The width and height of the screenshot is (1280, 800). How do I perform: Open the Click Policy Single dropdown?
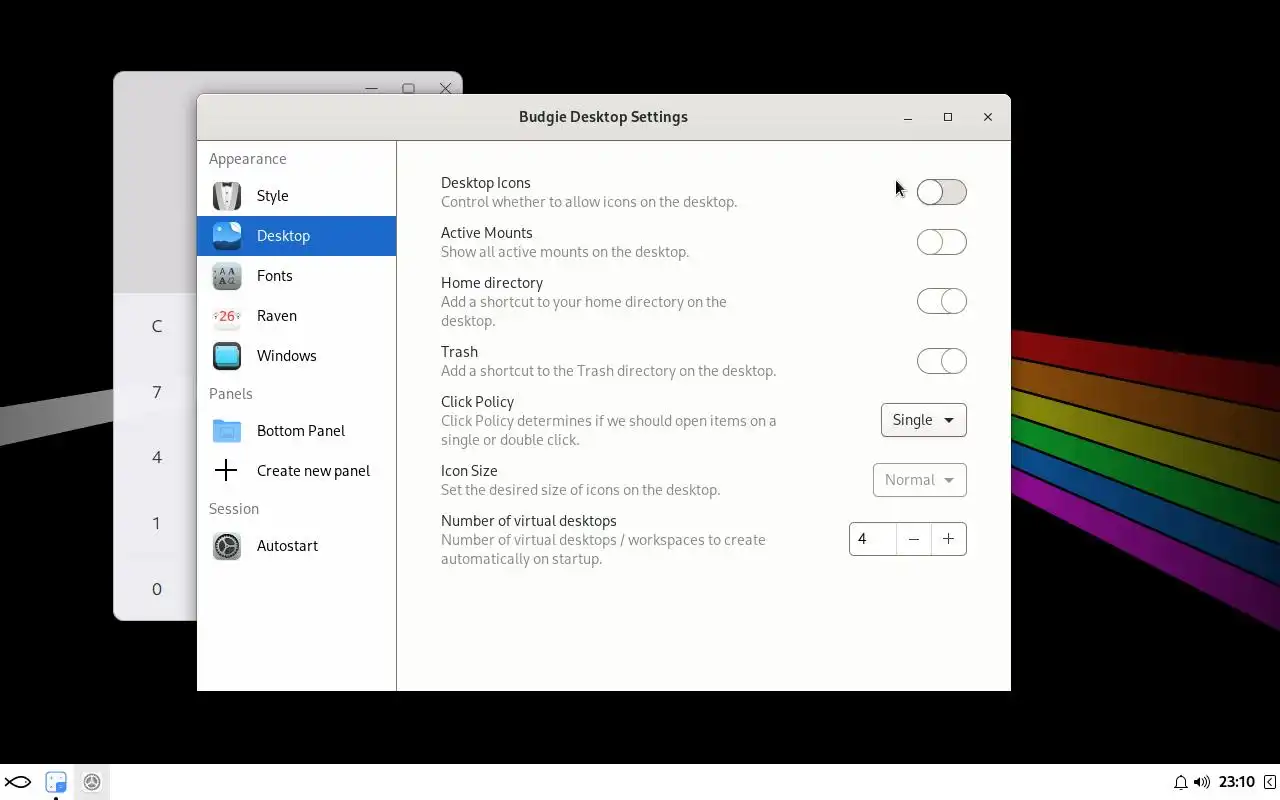[924, 420]
